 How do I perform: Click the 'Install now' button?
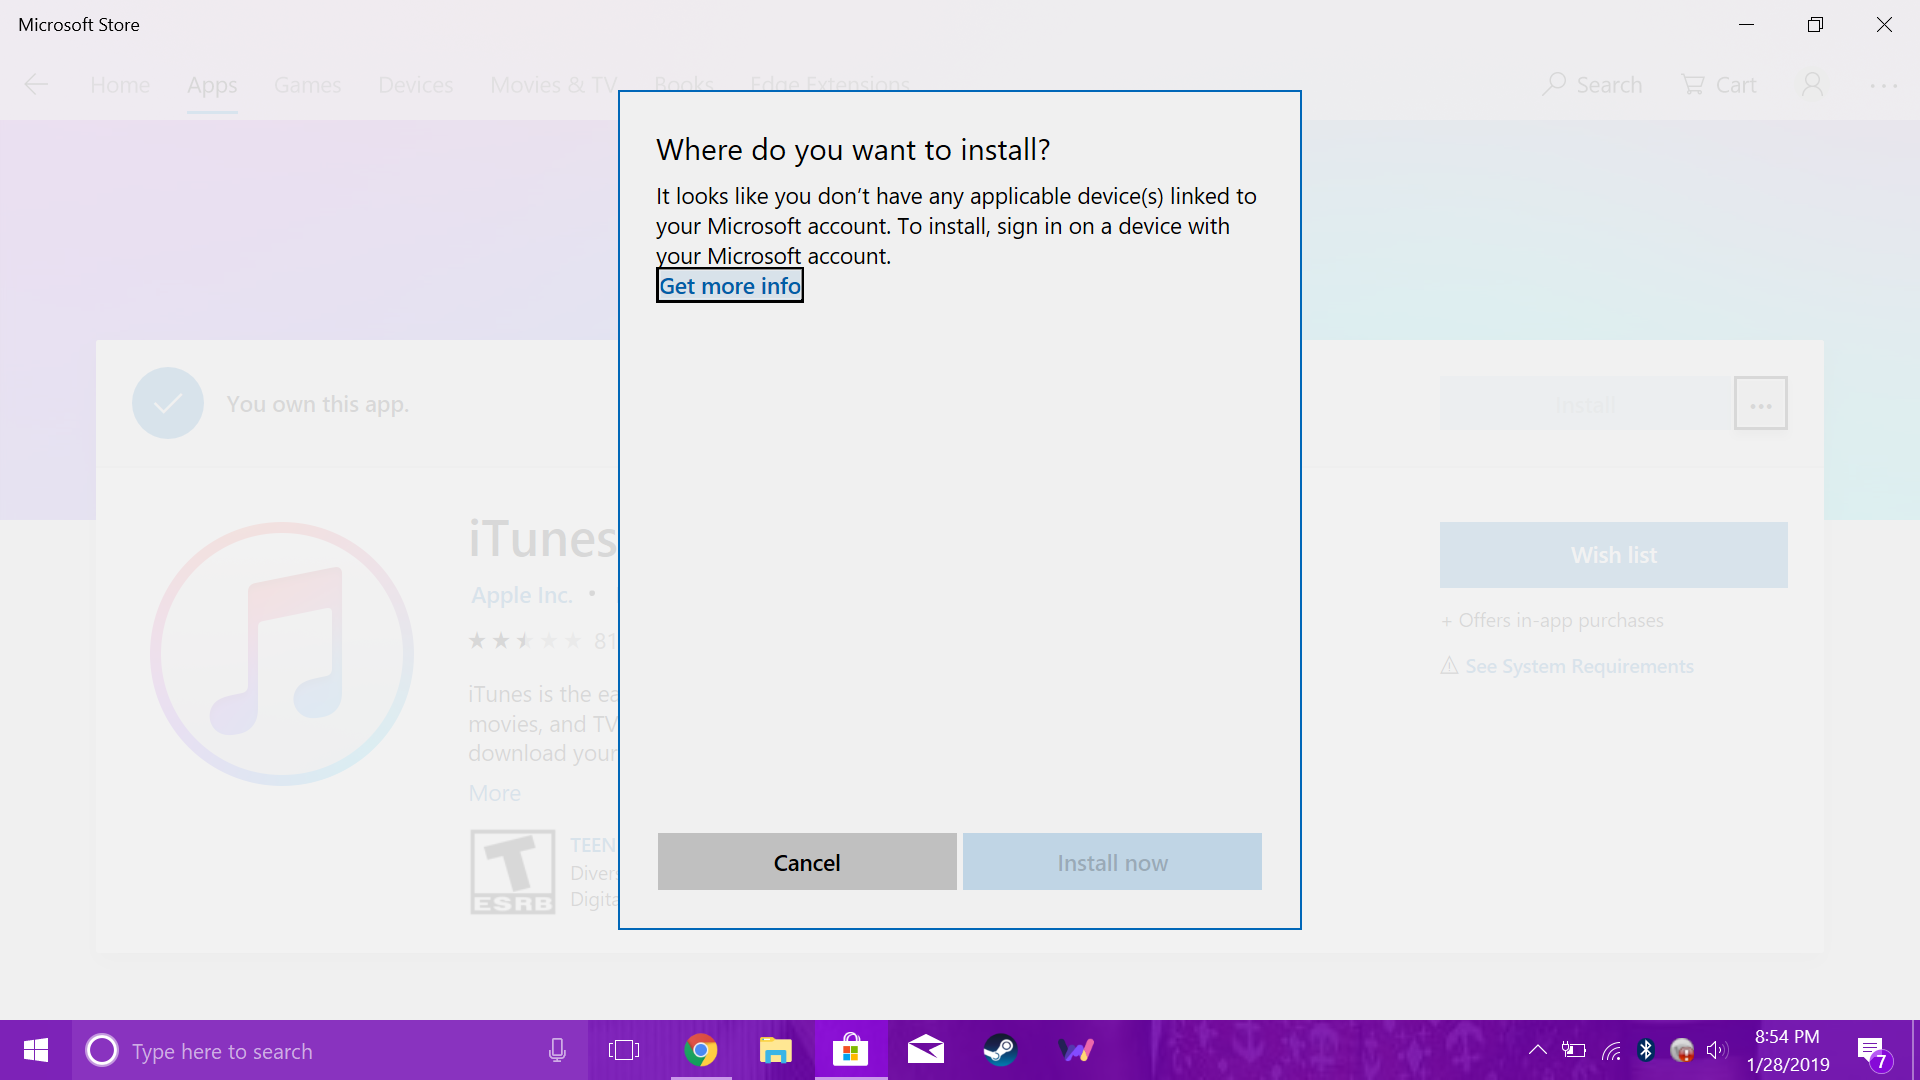(x=1112, y=861)
